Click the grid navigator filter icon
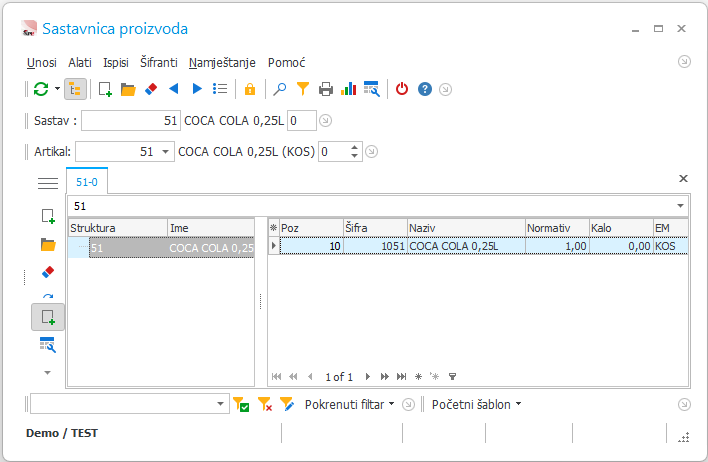The height and width of the screenshot is (462, 708). point(452,376)
